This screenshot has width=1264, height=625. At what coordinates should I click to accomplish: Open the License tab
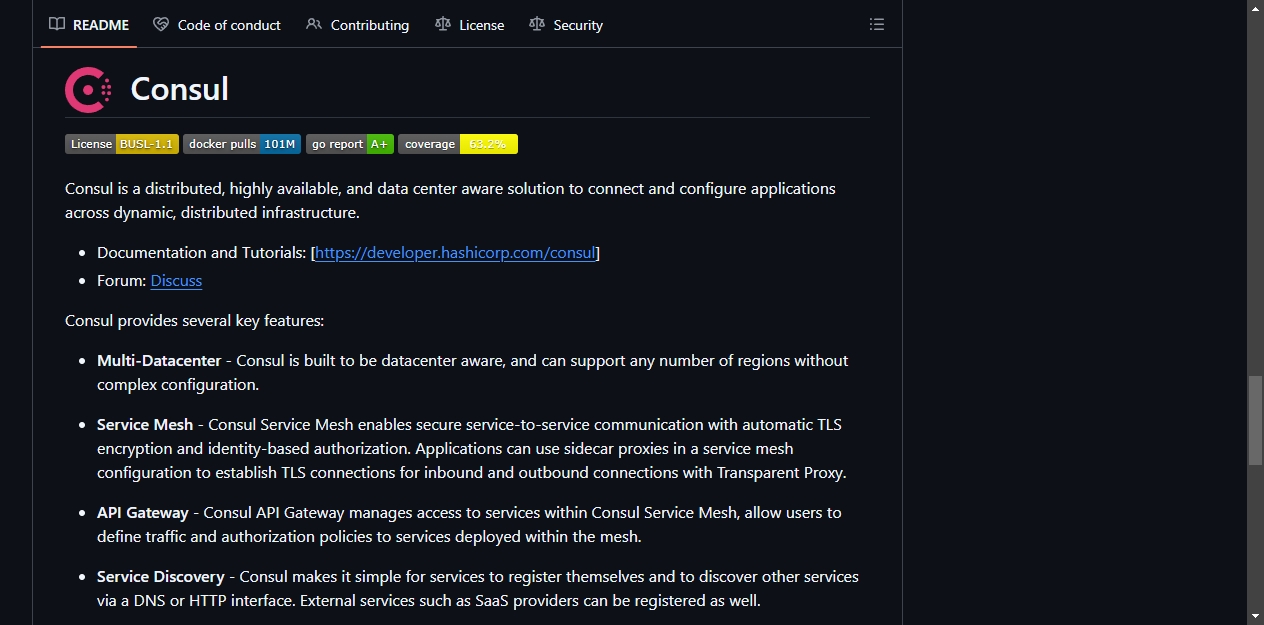[x=470, y=24]
